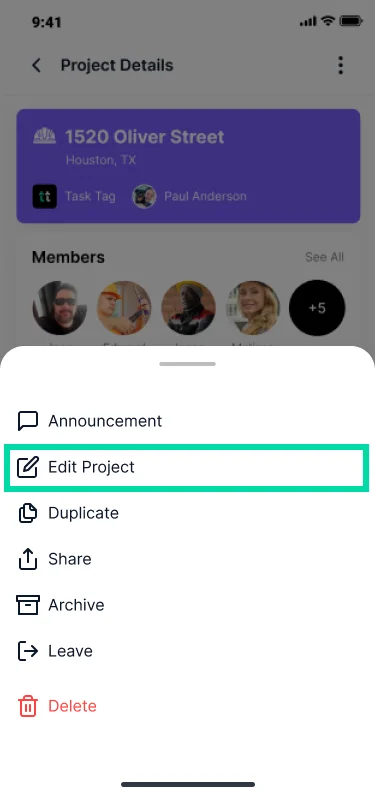Choose Edit Project in the menu
Screen dimensions: 375x812
point(188,467)
